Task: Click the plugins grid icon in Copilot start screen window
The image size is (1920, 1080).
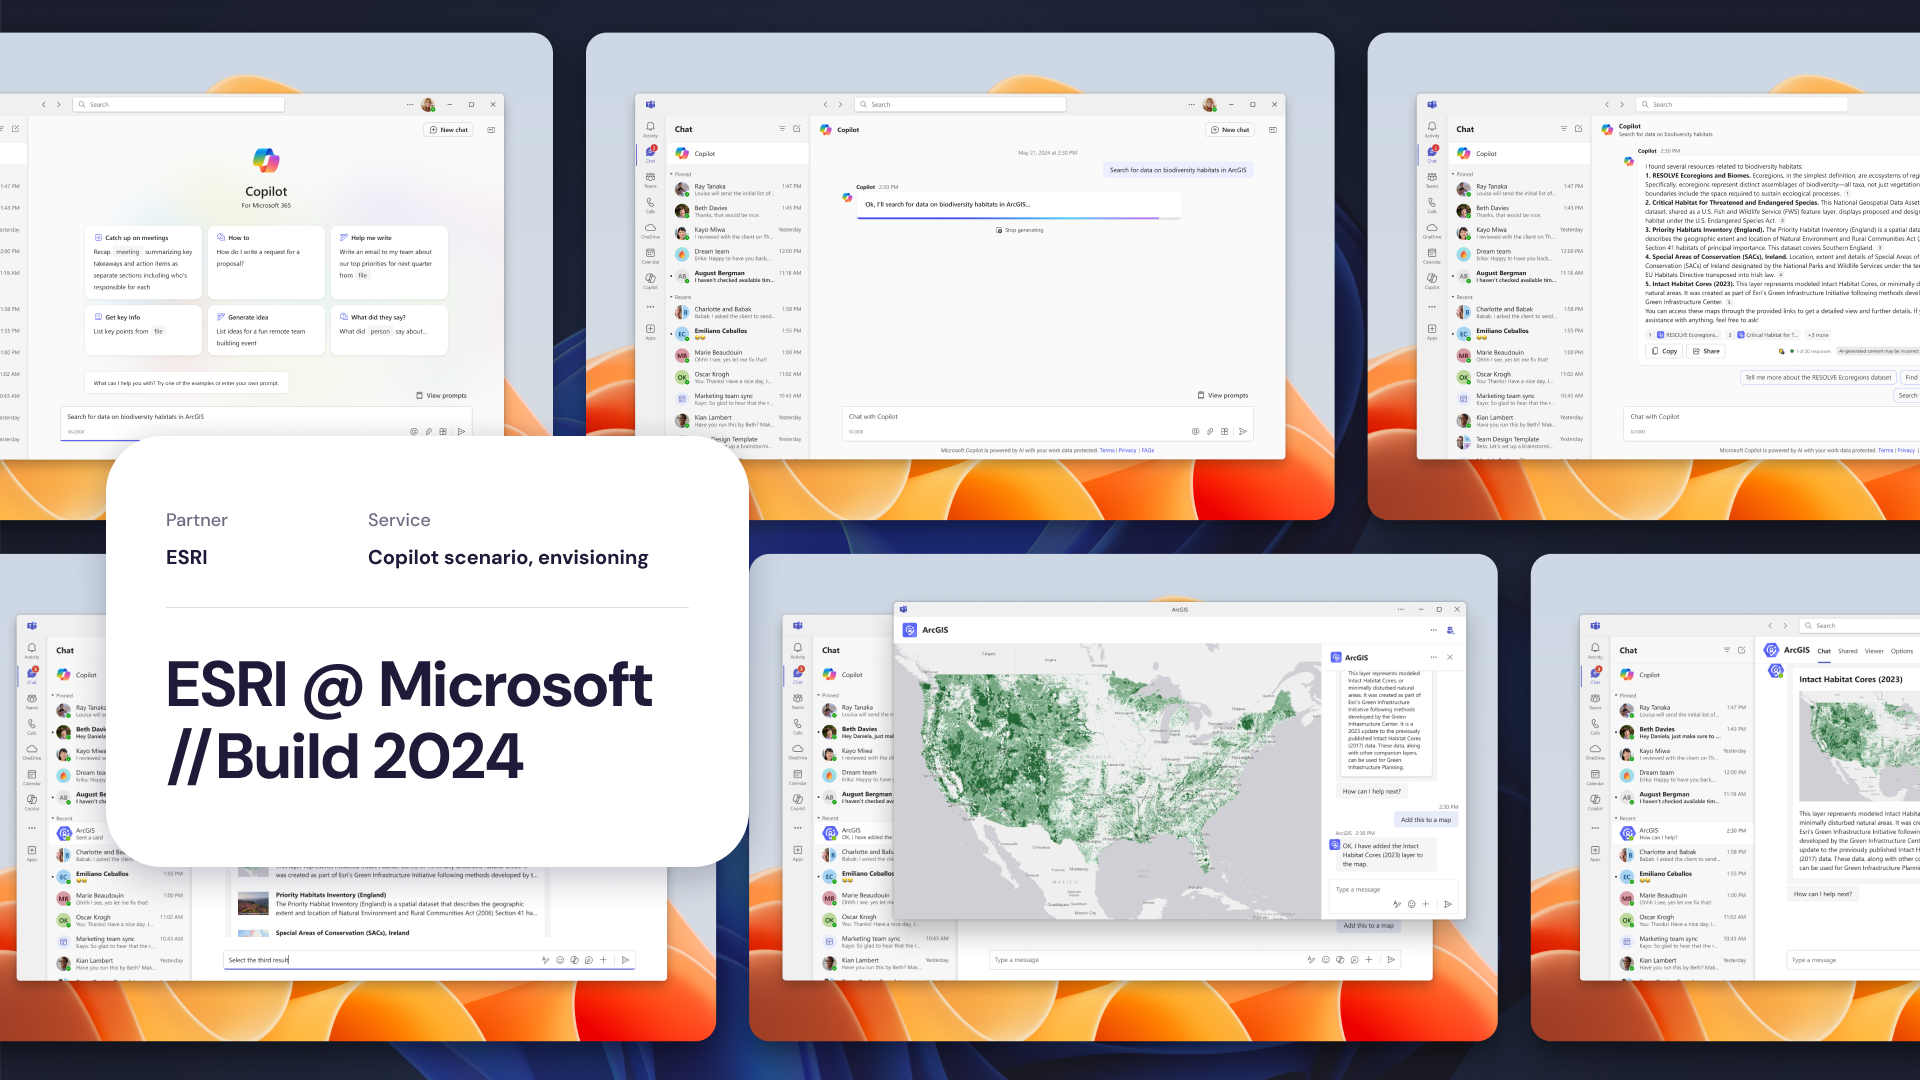Action: (x=443, y=432)
